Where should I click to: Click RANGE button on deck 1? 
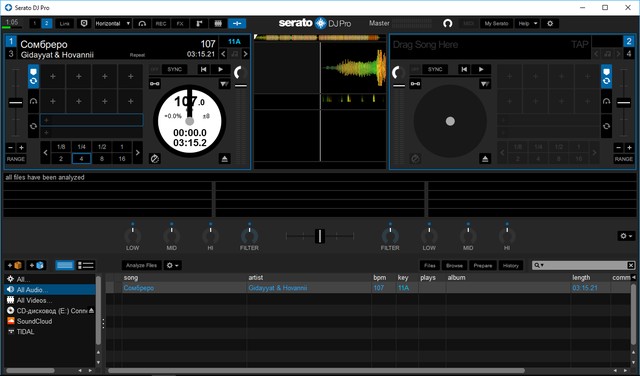16,159
